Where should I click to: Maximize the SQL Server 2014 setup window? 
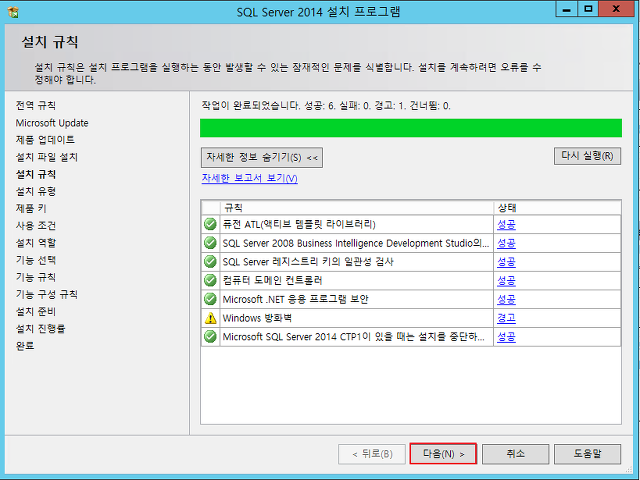tap(588, 9)
